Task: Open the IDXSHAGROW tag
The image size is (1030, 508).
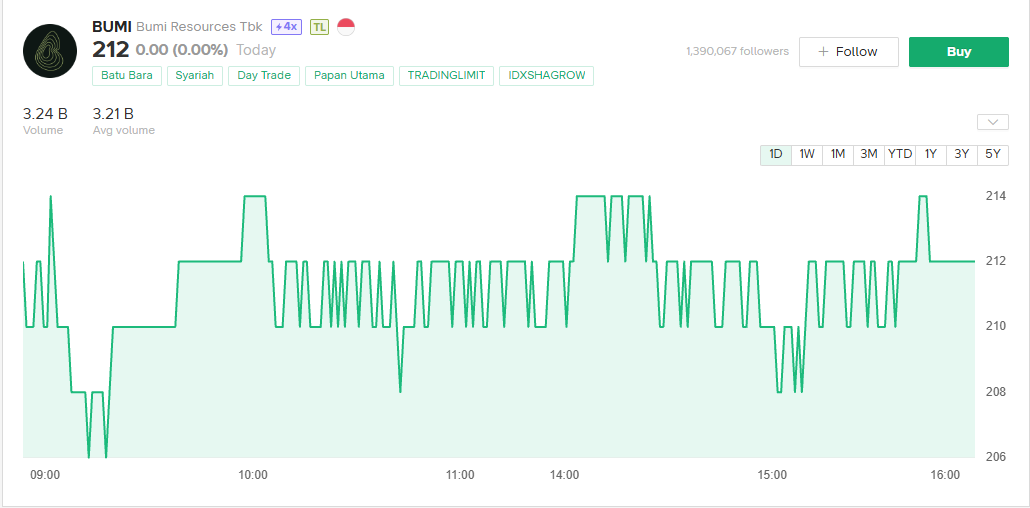Action: point(547,76)
